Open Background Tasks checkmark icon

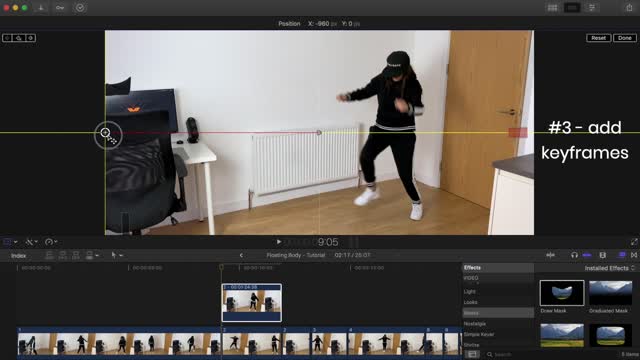coord(80,8)
